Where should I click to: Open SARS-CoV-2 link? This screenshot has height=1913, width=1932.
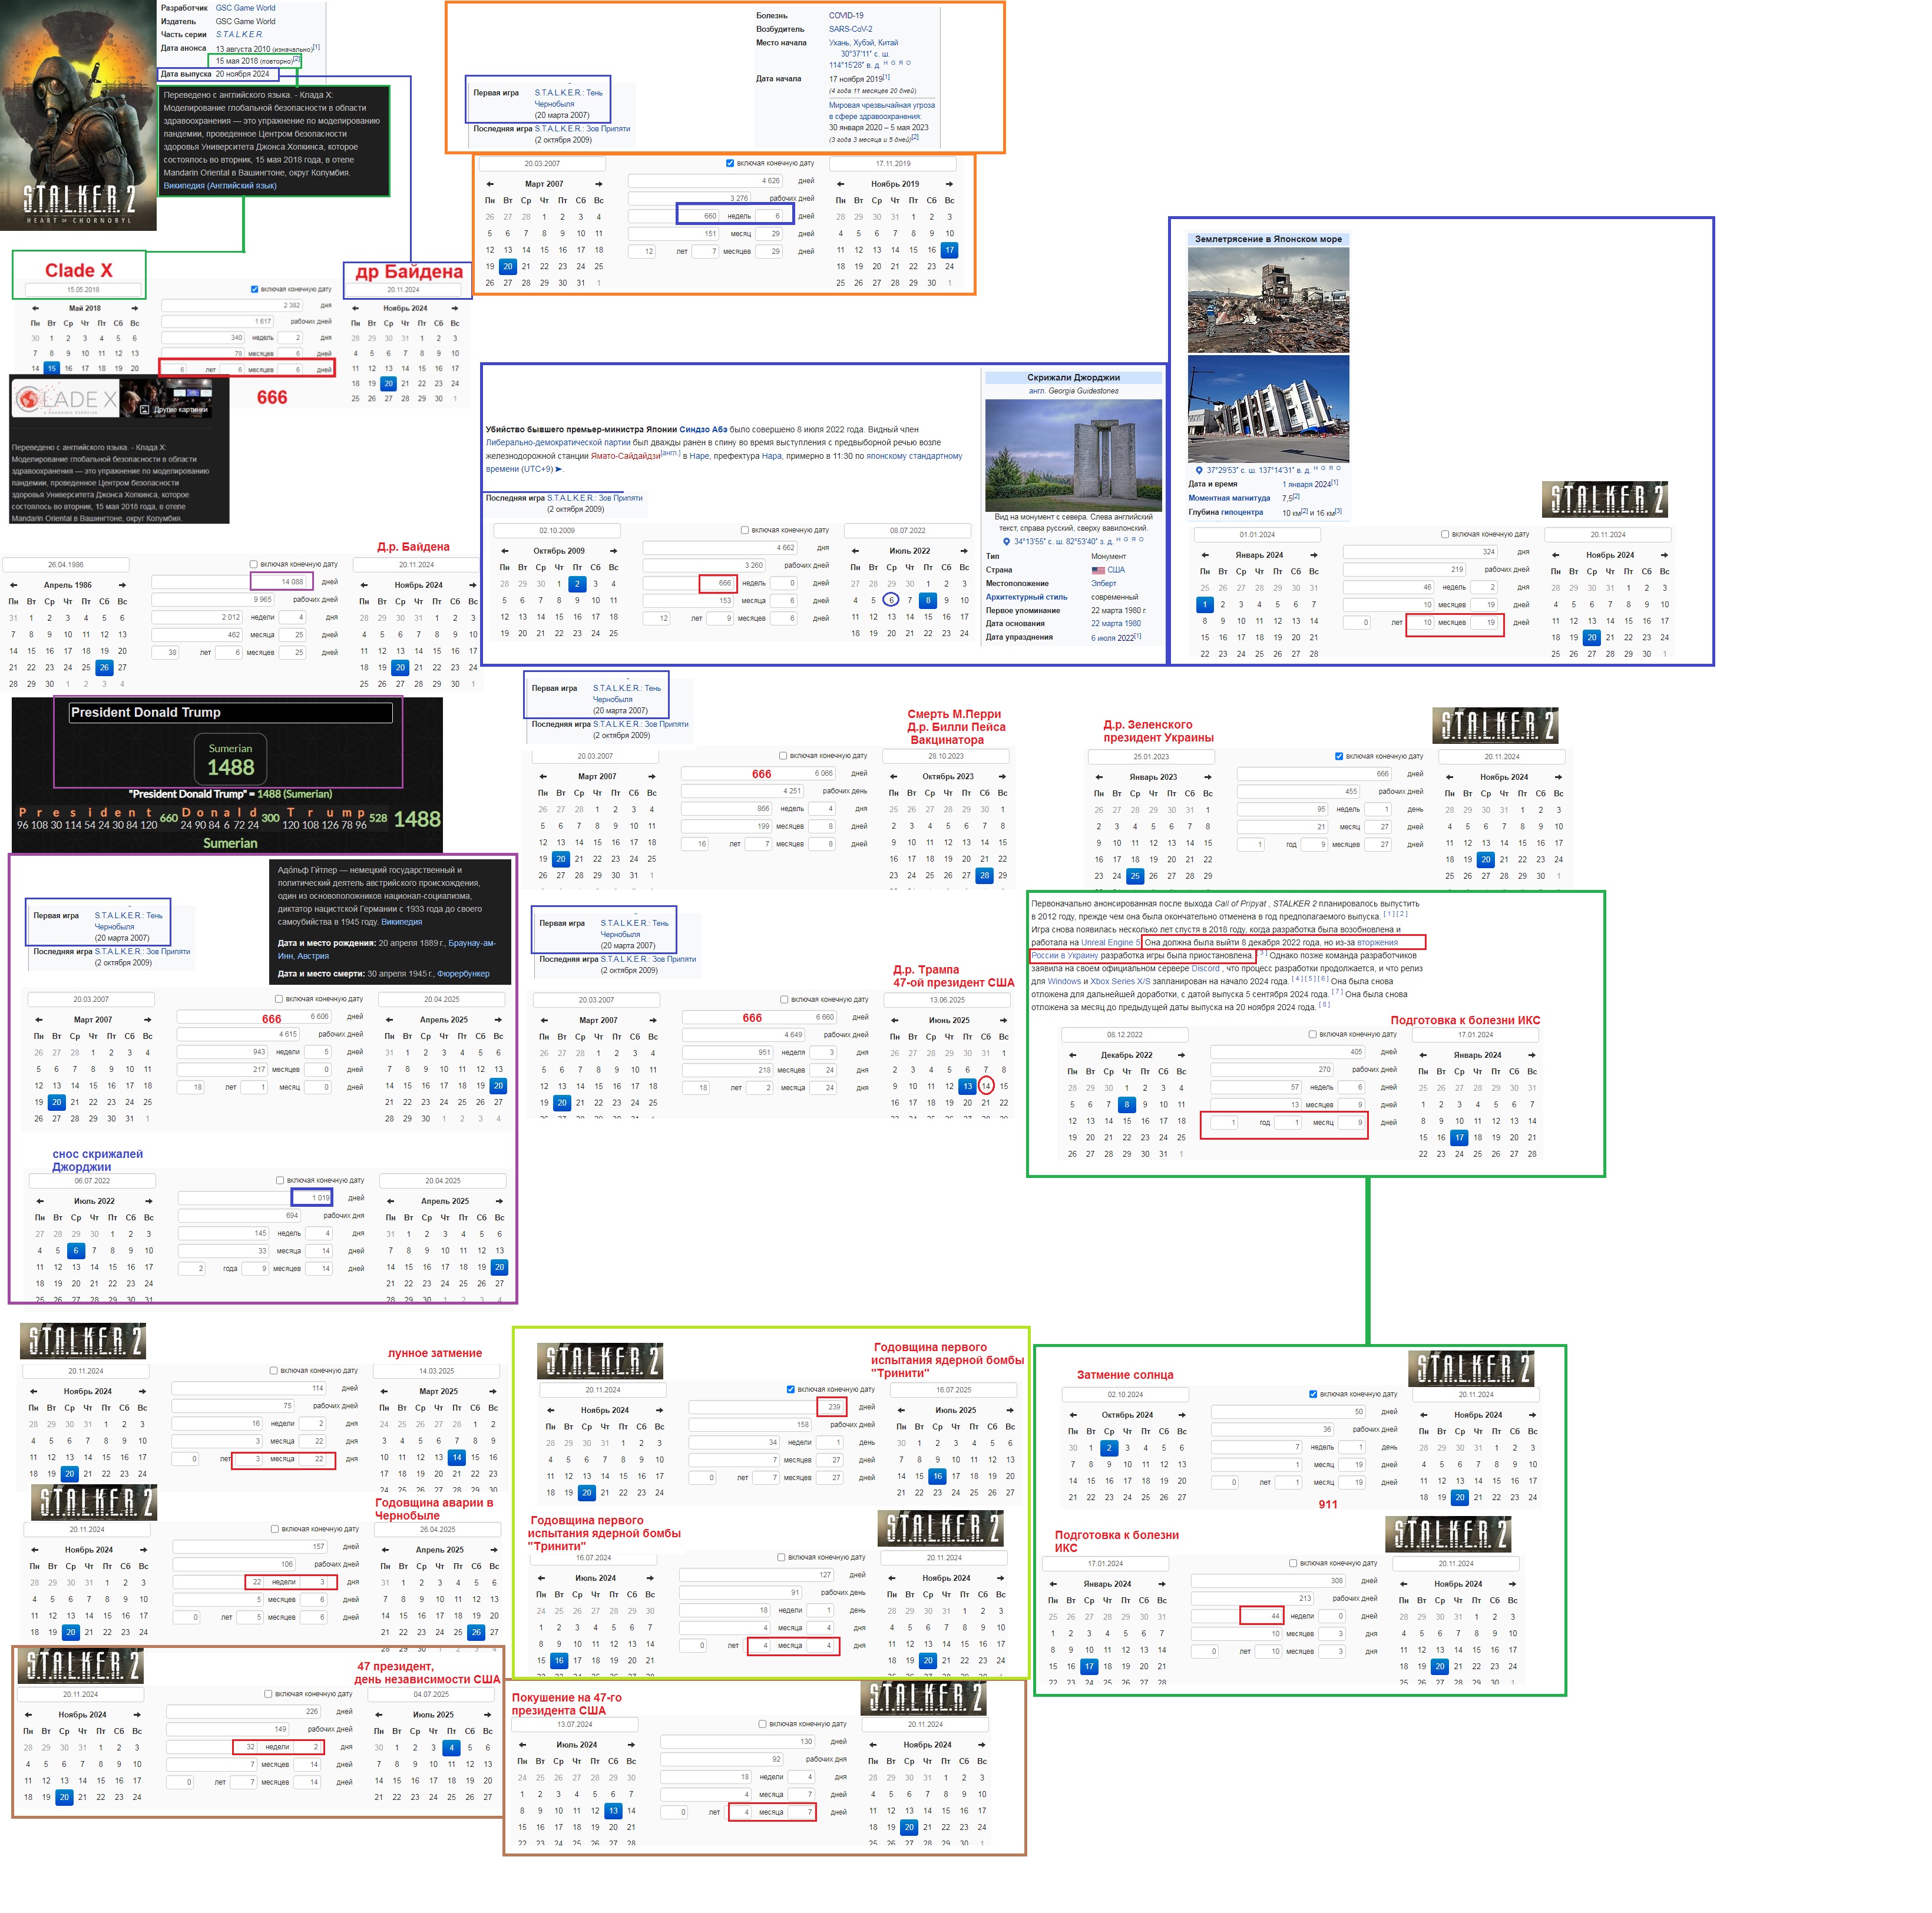(850, 29)
